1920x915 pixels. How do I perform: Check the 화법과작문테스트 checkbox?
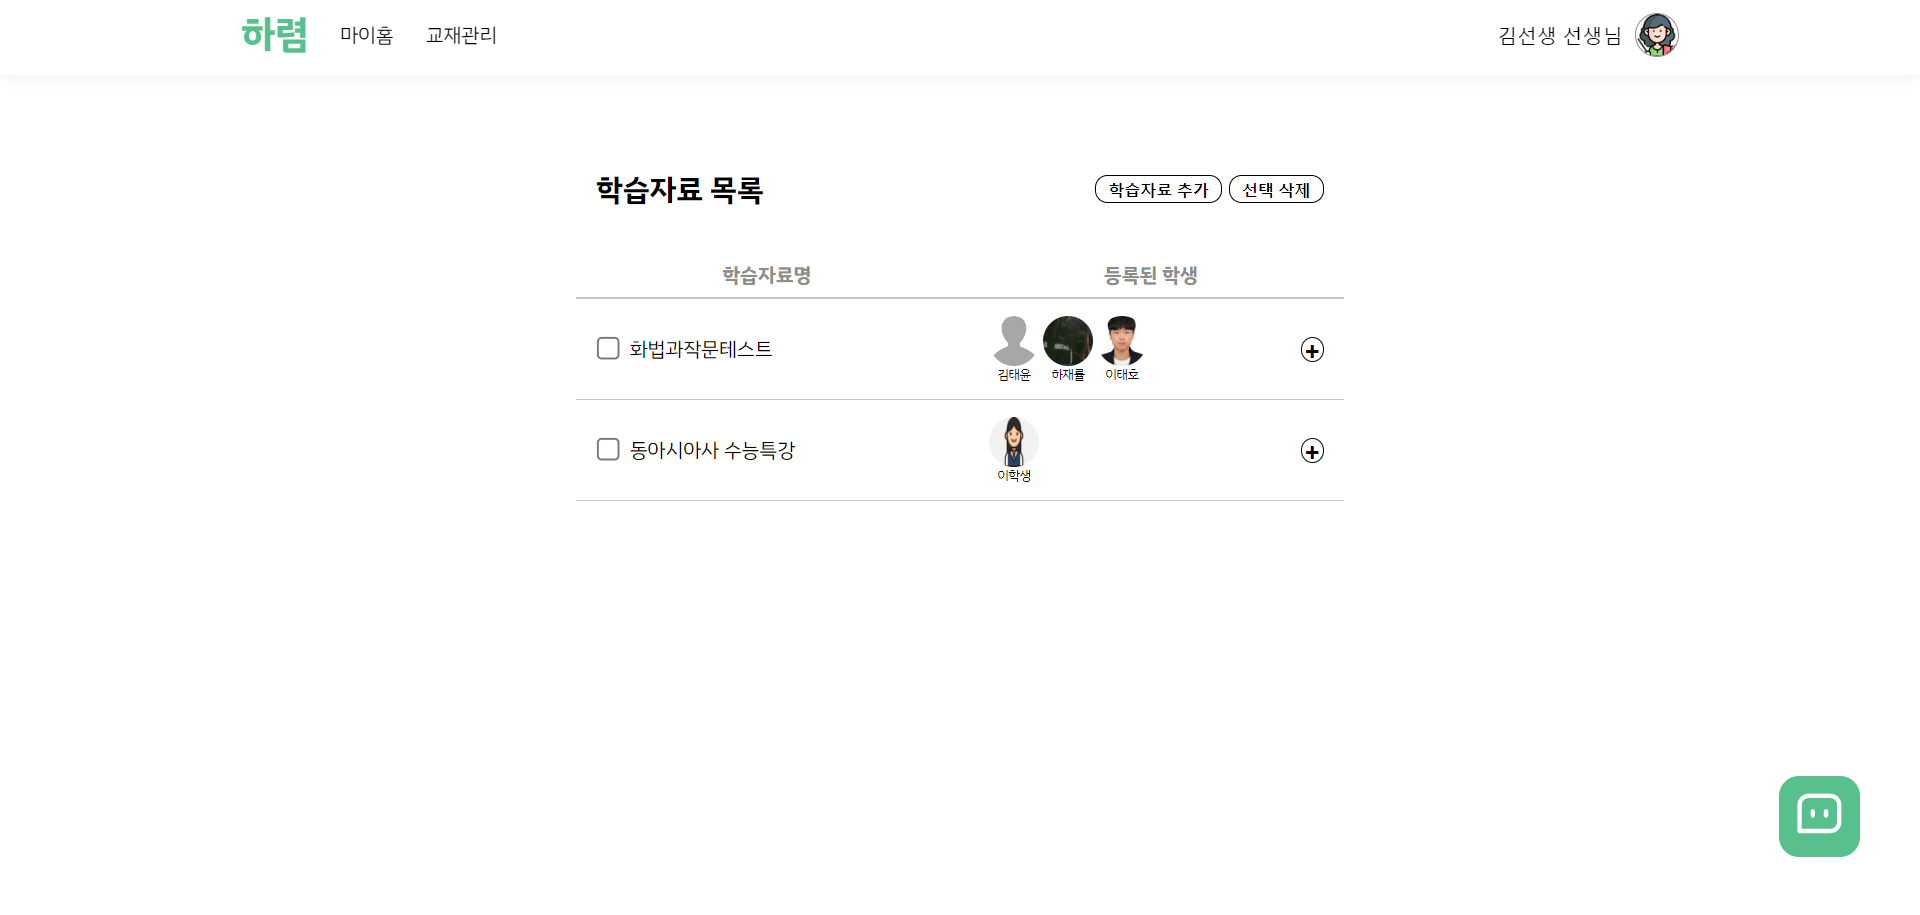pyautogui.click(x=608, y=349)
